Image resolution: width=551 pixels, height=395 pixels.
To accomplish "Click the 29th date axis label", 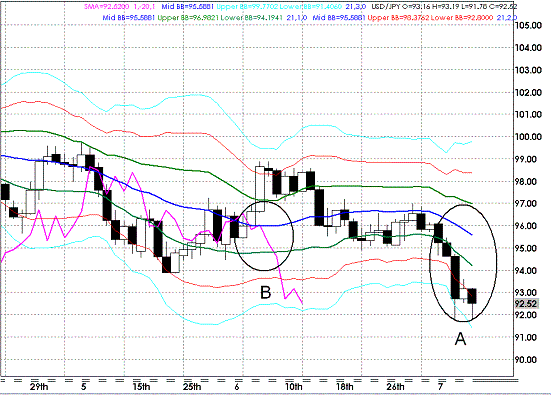I will click(x=39, y=387).
